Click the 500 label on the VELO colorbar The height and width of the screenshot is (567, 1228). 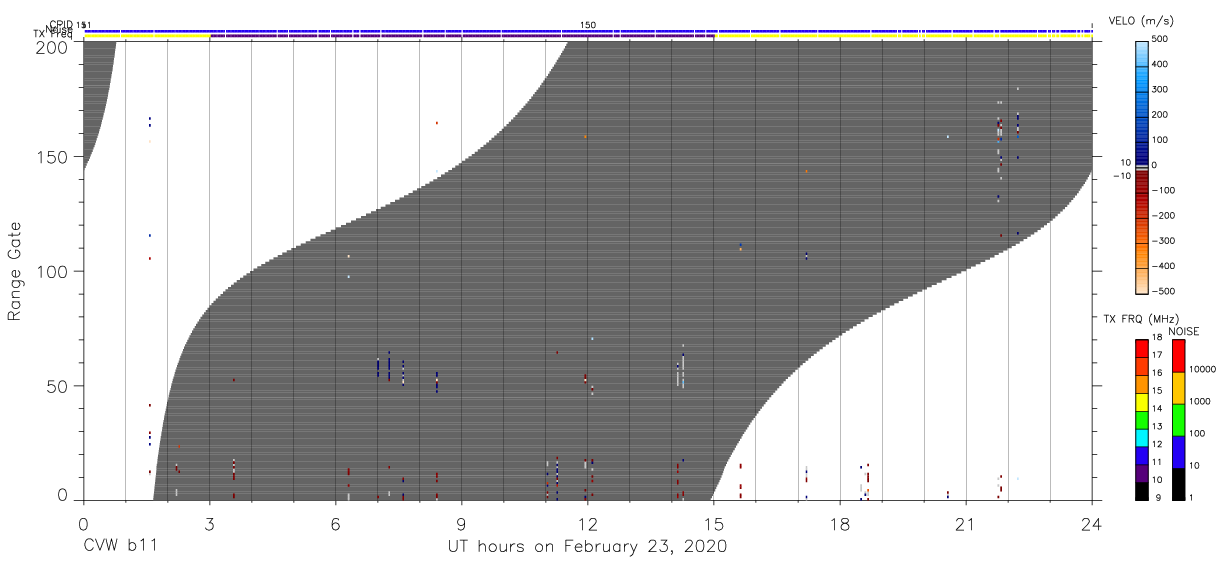(x=1162, y=39)
